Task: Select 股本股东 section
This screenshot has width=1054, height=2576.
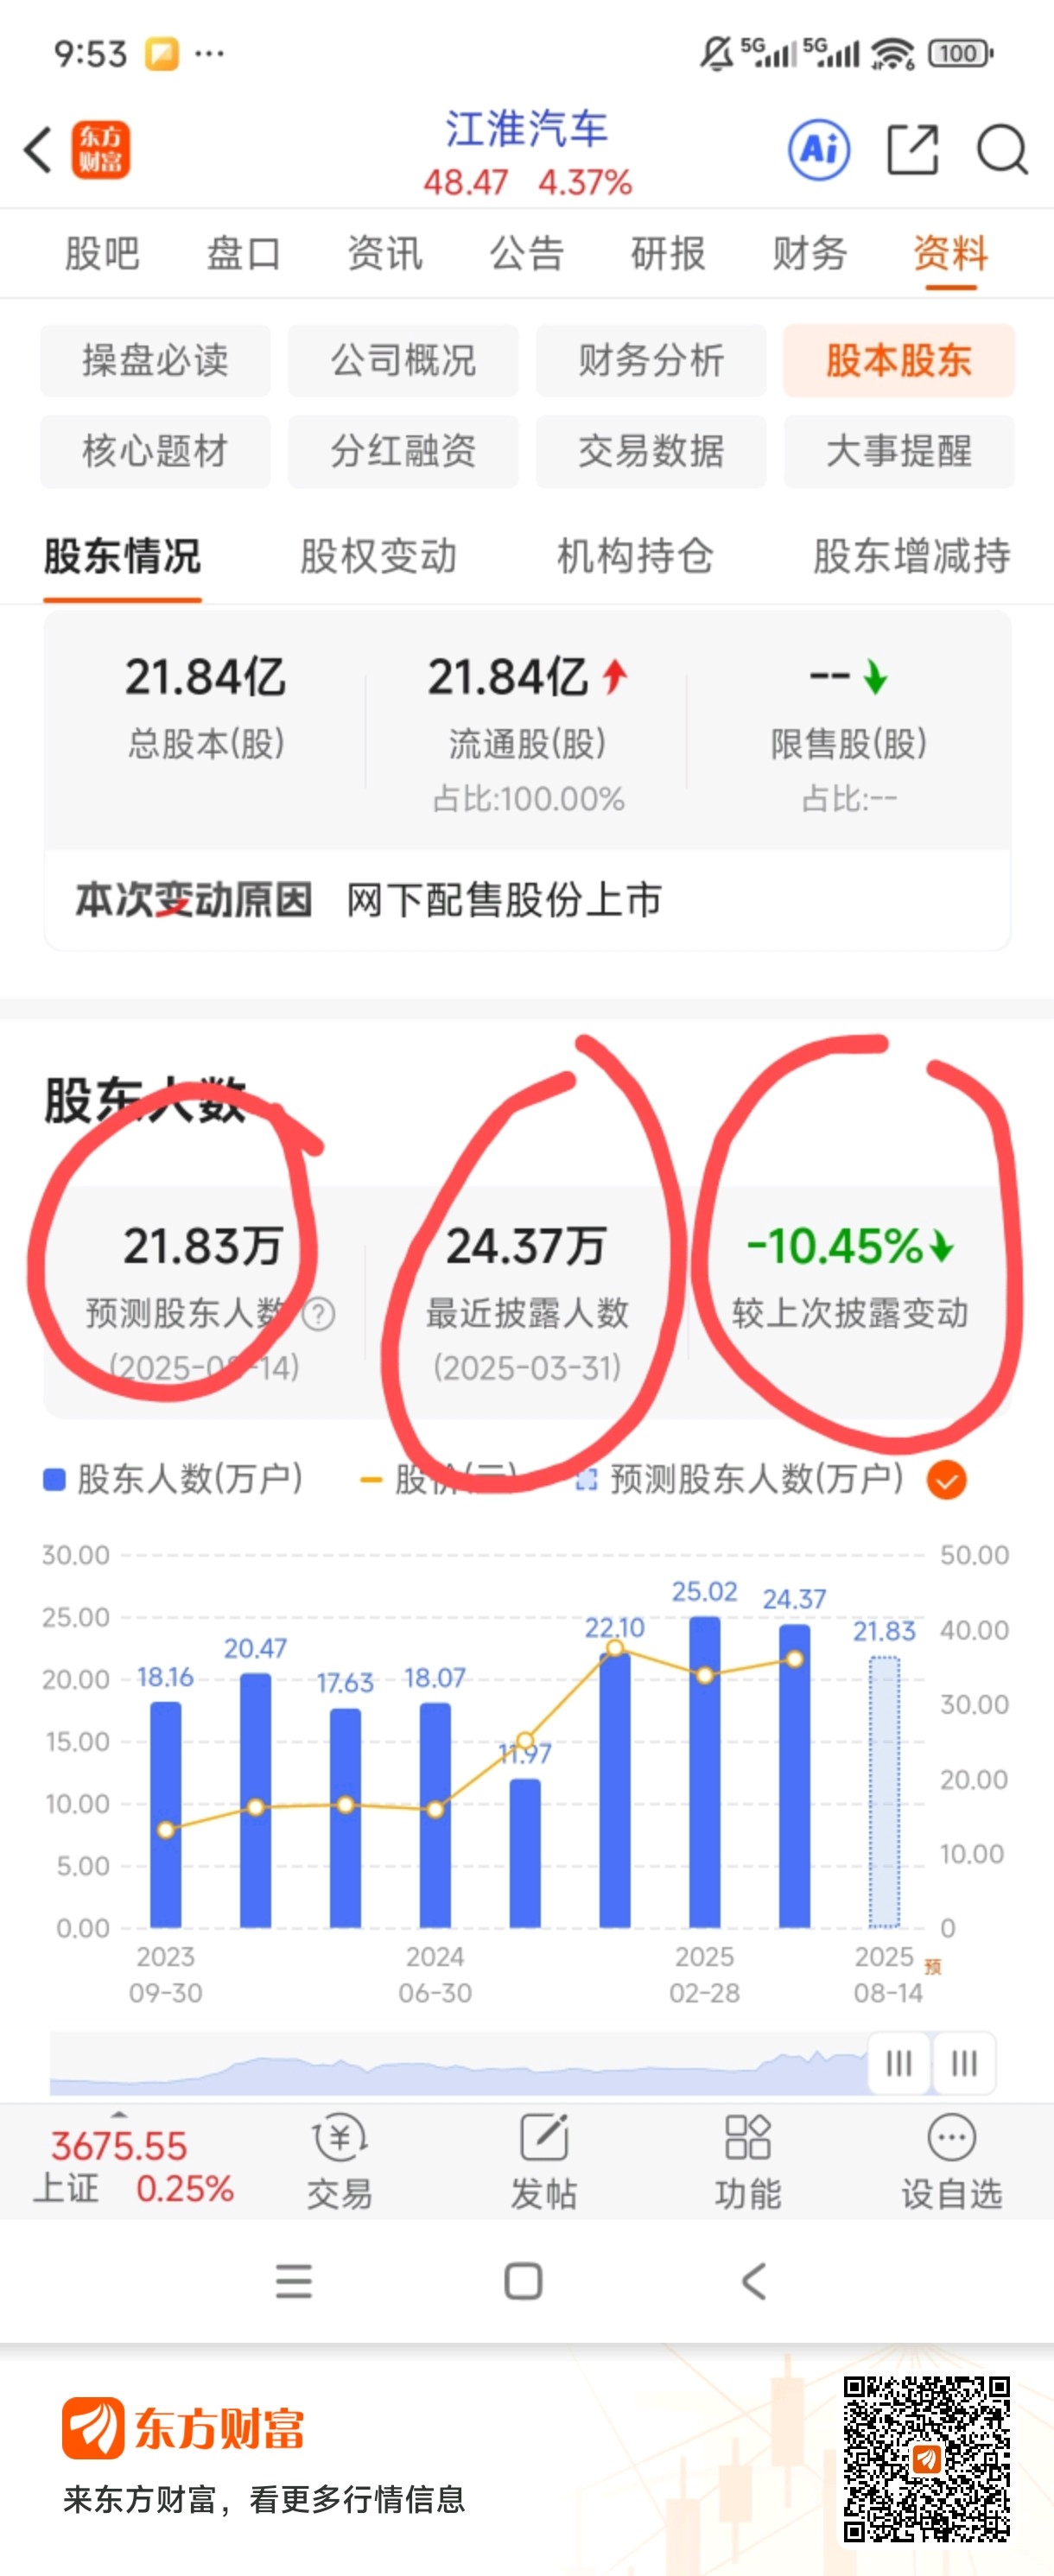Action: (899, 360)
